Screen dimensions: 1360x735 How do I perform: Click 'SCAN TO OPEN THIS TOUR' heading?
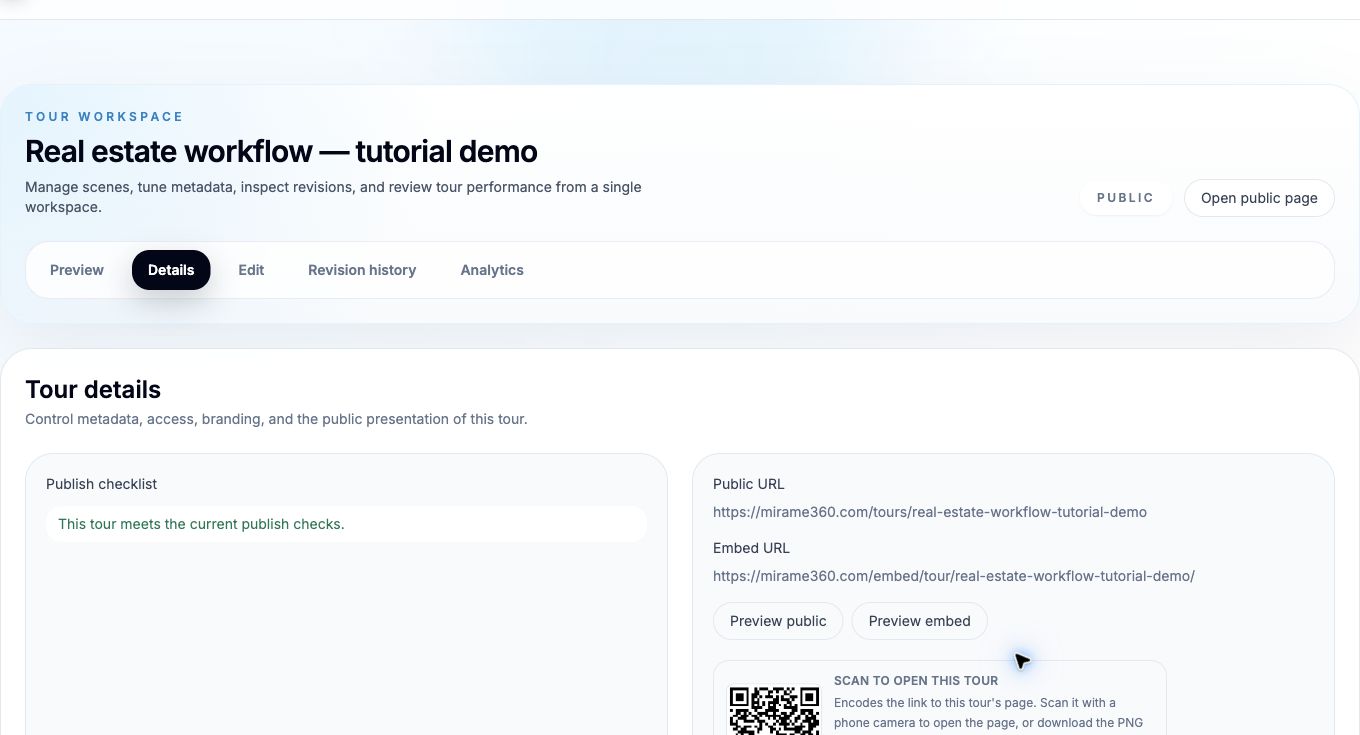[x=916, y=681]
